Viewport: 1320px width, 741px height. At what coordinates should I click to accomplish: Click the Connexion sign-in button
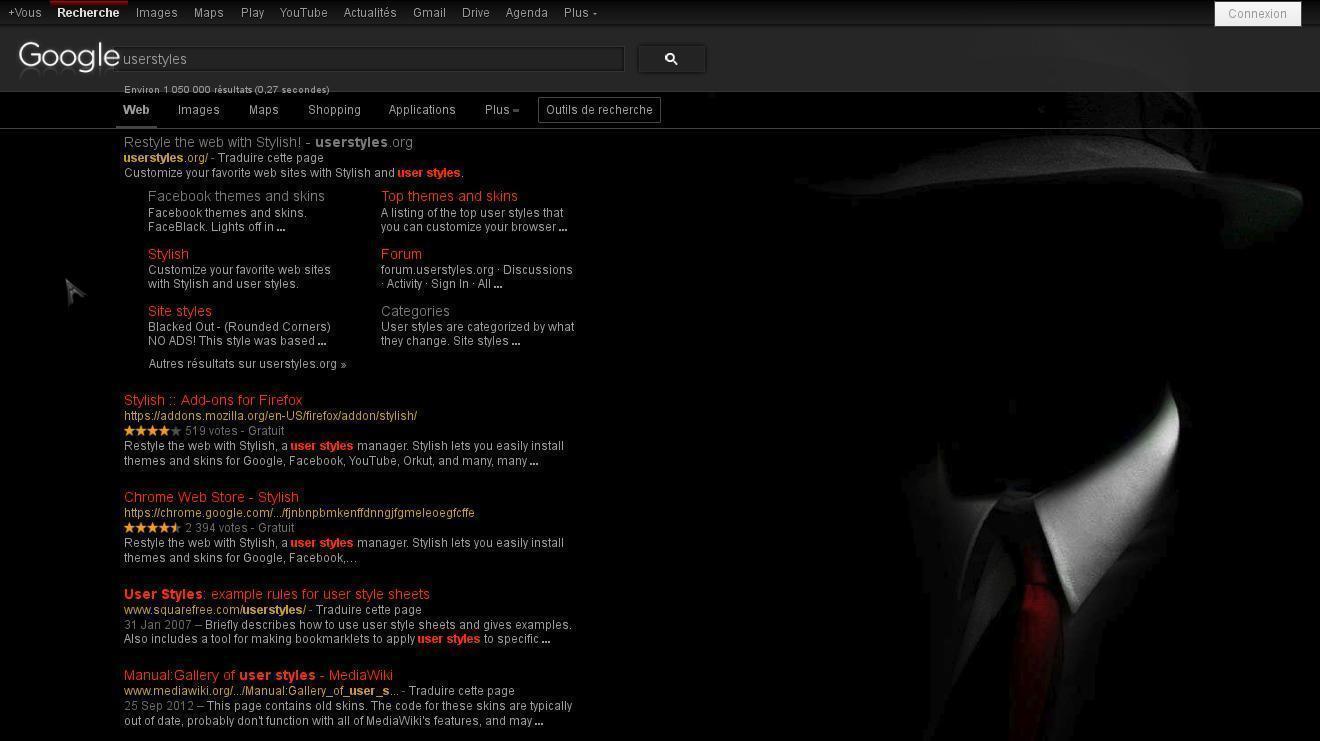point(1257,14)
